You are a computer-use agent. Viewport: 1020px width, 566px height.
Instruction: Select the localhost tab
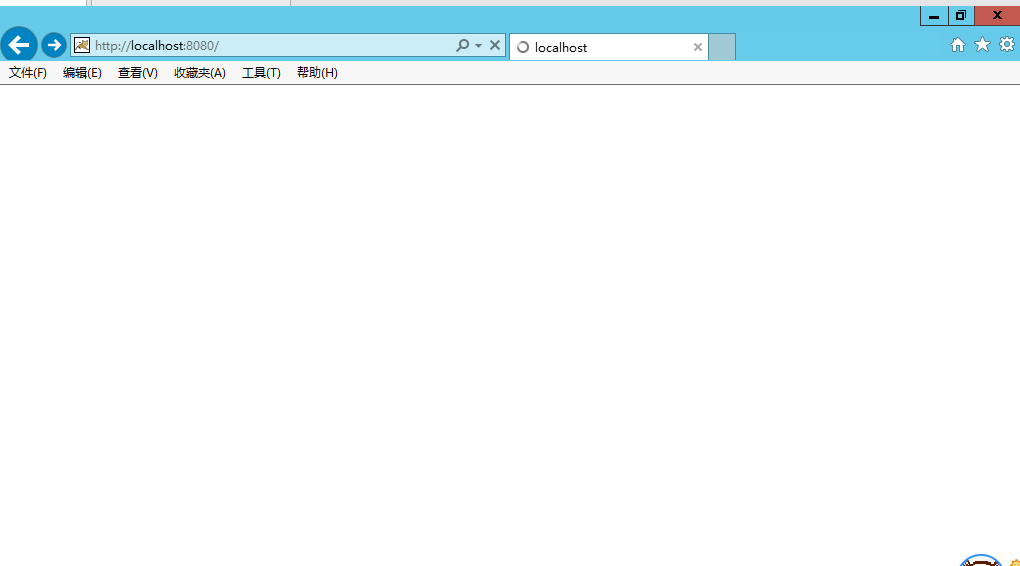600,47
